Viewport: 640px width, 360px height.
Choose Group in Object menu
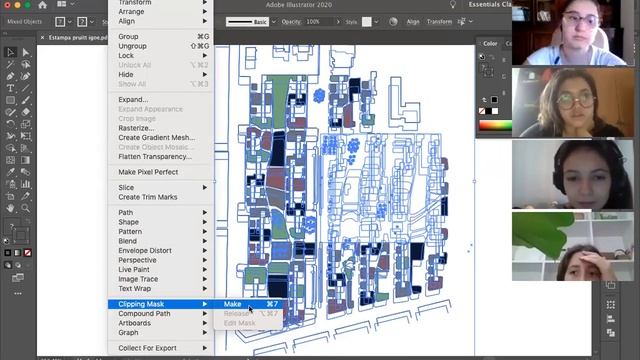[x=160, y=37]
